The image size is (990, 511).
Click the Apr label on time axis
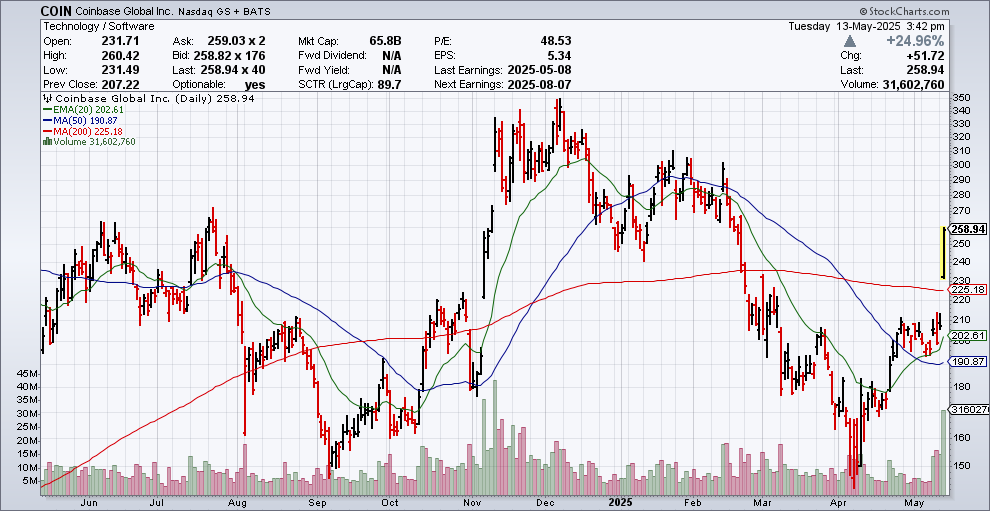(x=838, y=503)
